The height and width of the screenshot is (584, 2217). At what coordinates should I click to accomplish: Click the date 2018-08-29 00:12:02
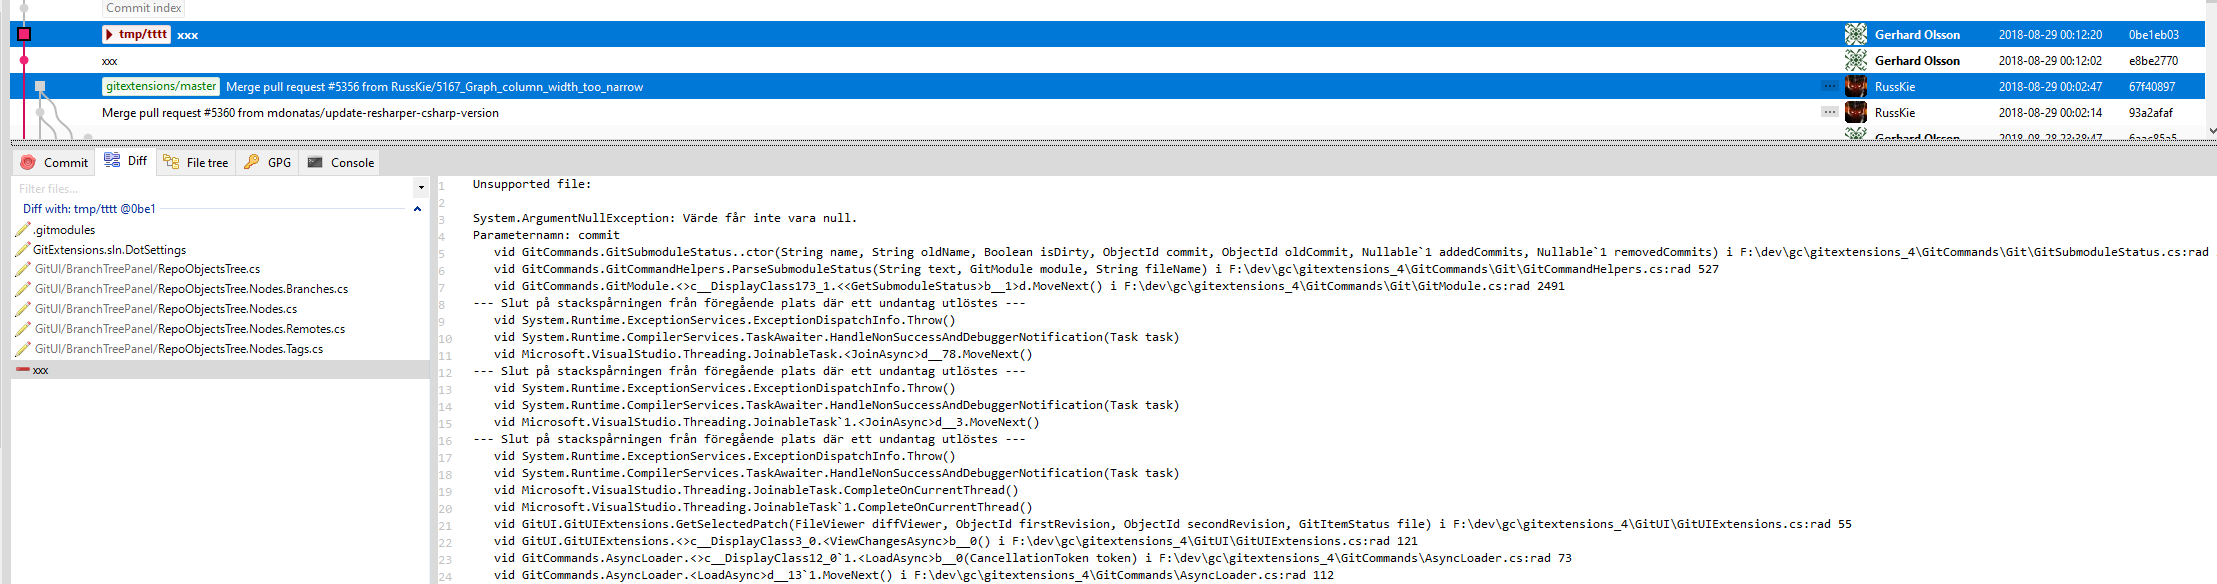tap(2050, 61)
